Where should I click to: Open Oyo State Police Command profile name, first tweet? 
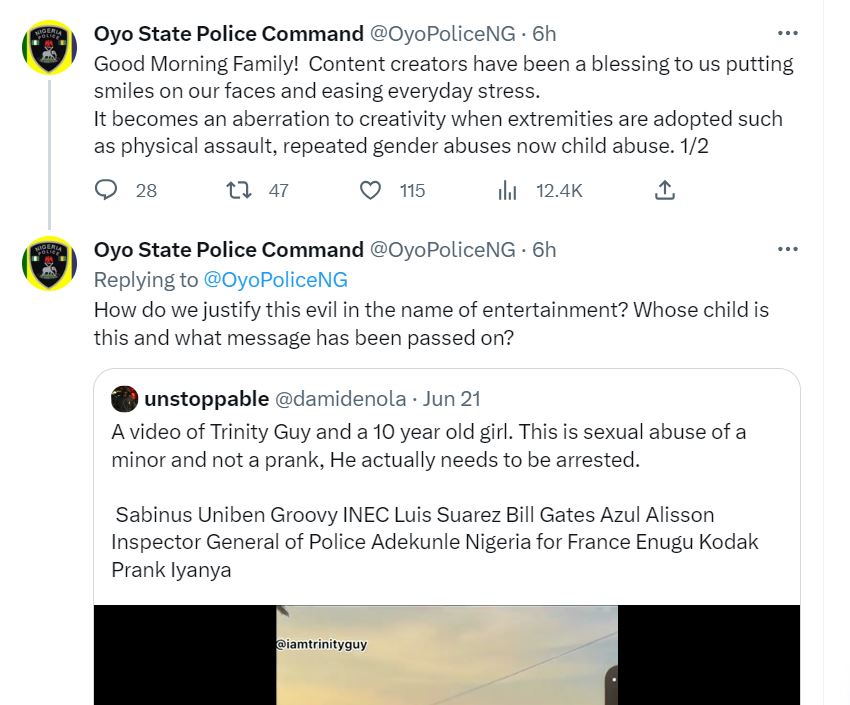click(x=228, y=34)
